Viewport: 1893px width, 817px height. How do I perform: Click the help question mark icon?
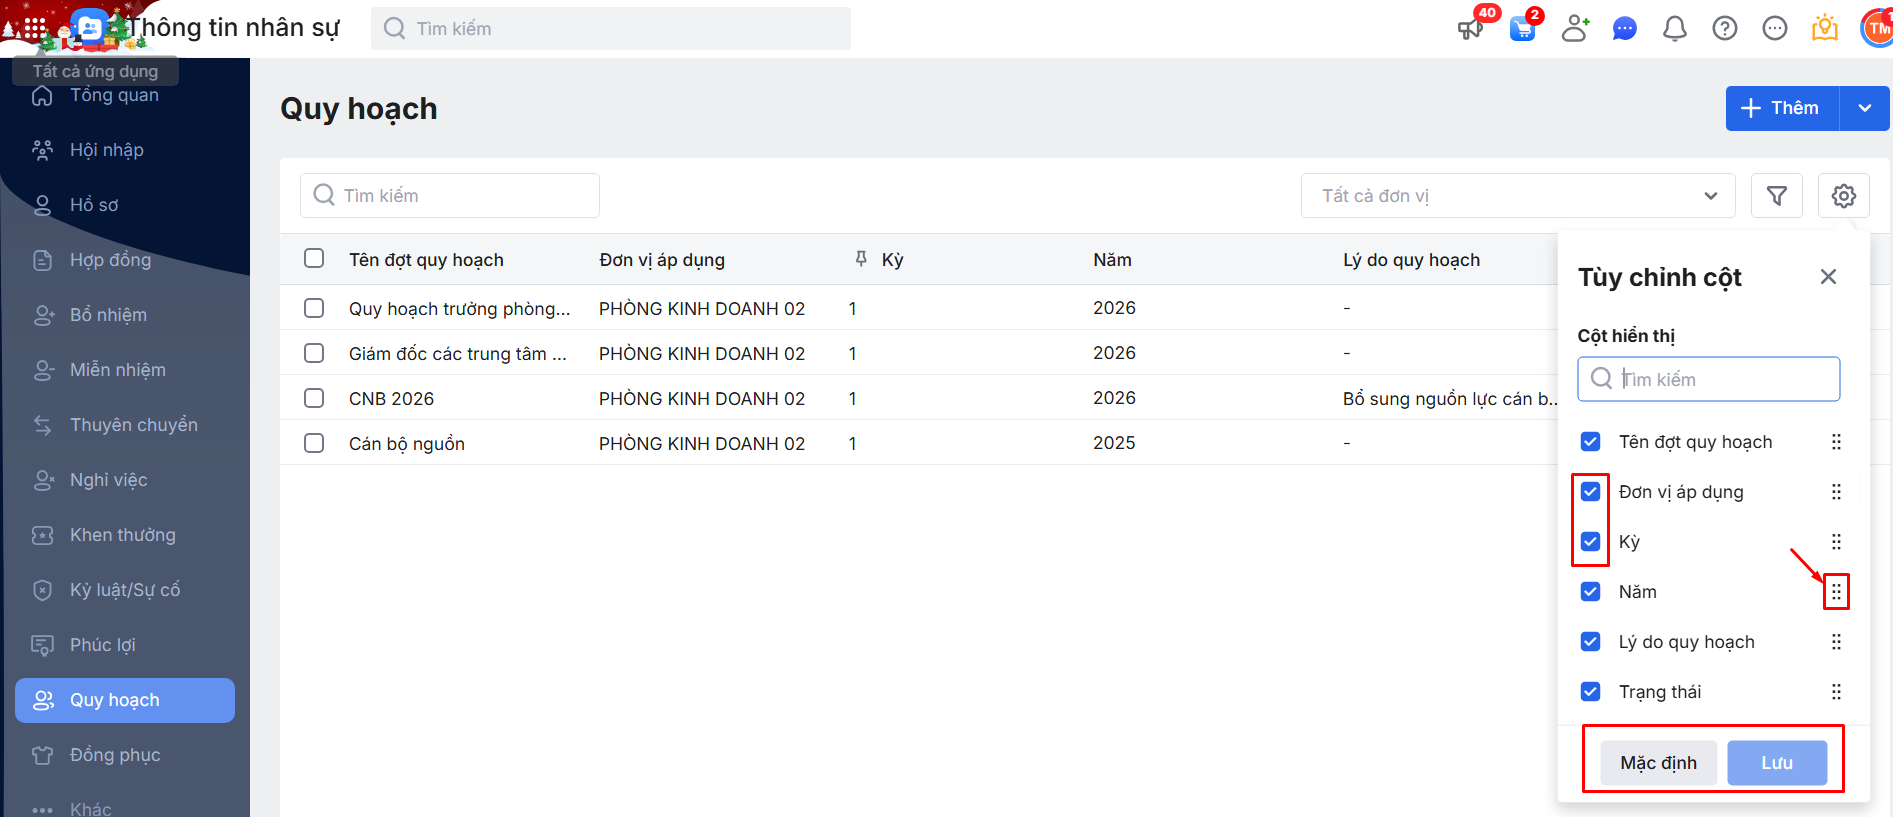[x=1724, y=29]
